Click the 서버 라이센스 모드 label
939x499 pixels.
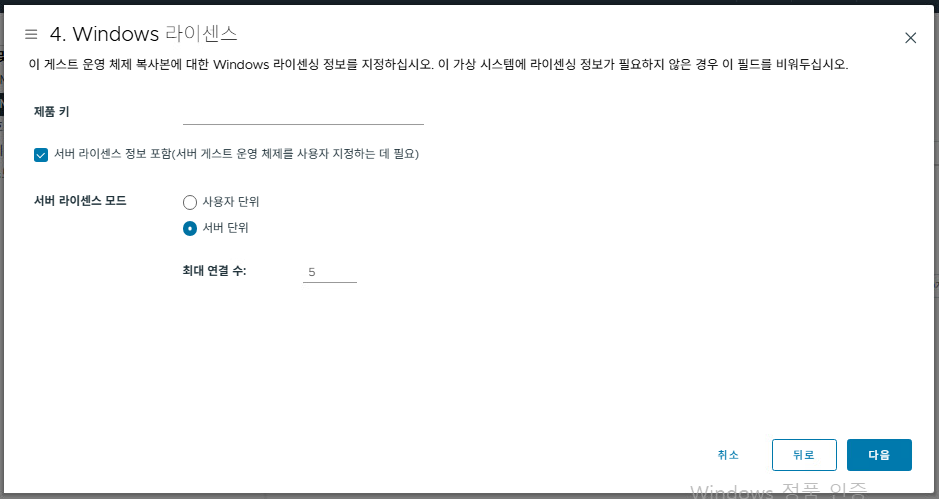coord(80,201)
